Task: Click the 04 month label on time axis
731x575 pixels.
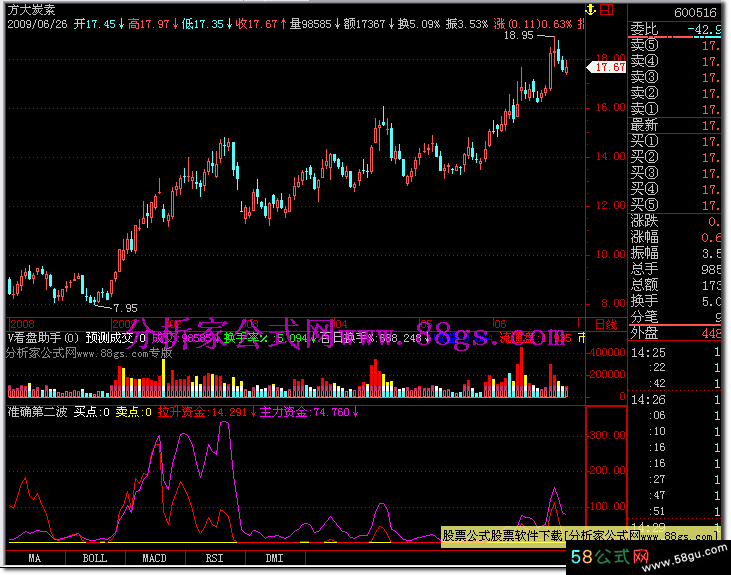Action: (x=341, y=324)
